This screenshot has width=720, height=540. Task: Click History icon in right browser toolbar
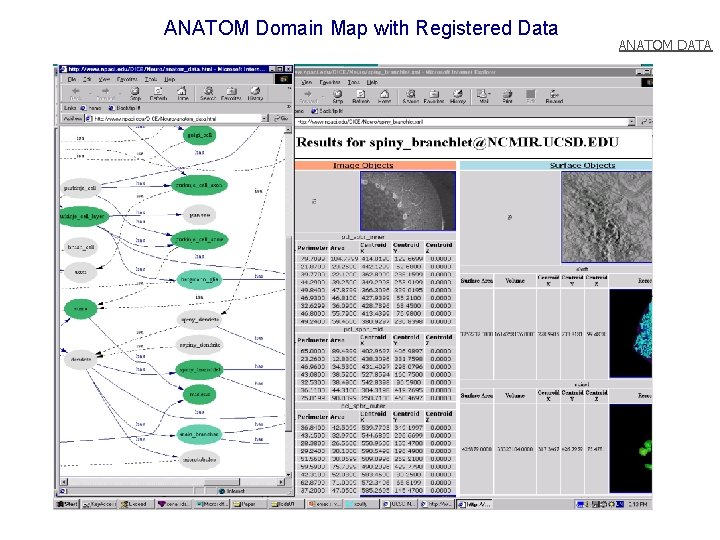click(x=458, y=96)
